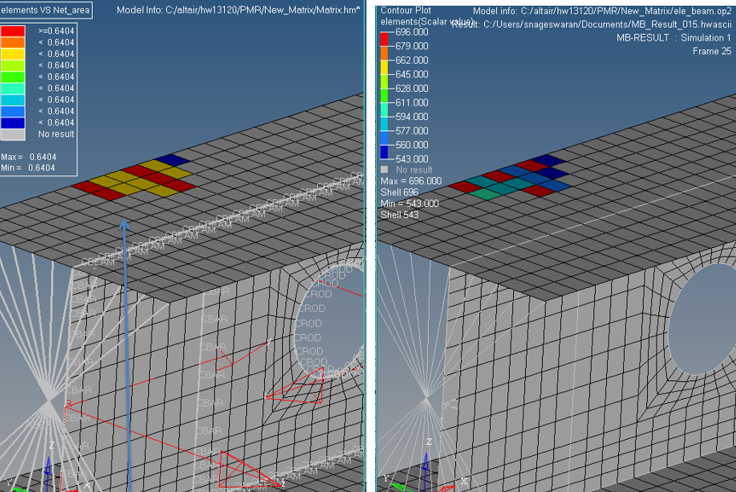
Task: Click the 696.000 legend value in right window
Action: [412, 32]
